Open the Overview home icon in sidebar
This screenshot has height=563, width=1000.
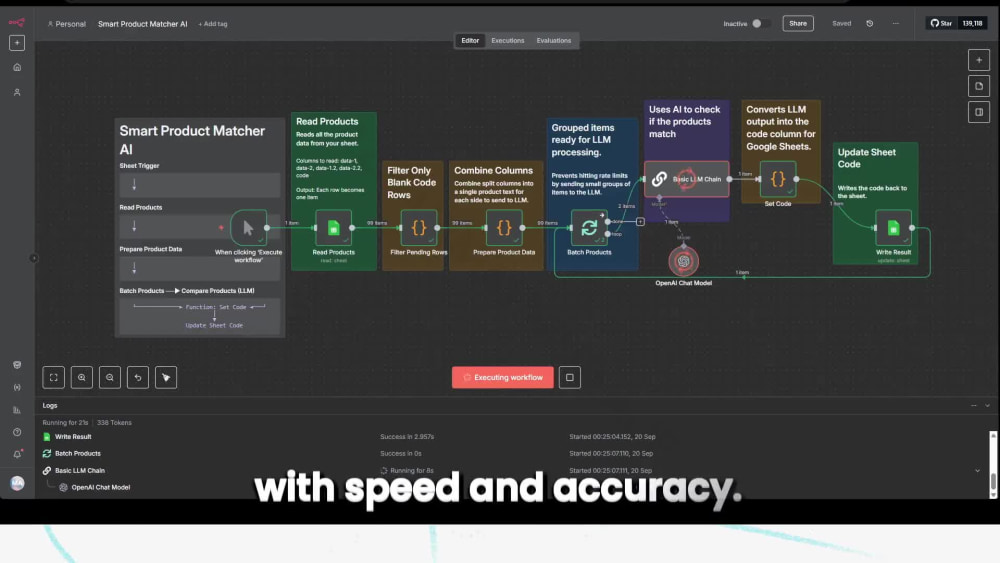(17, 67)
